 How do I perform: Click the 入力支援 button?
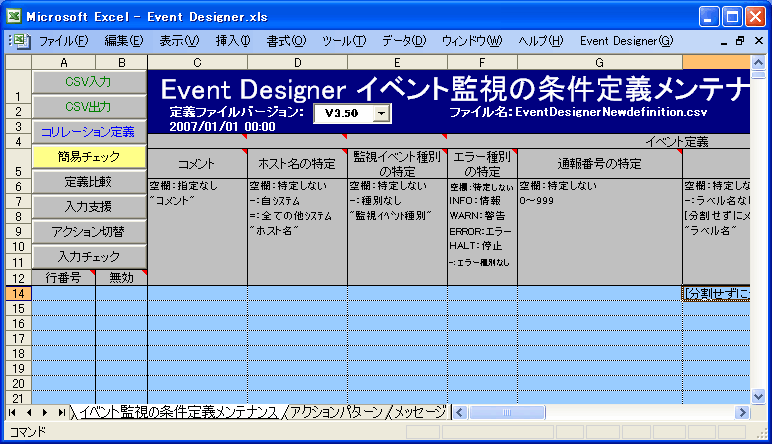click(x=89, y=207)
